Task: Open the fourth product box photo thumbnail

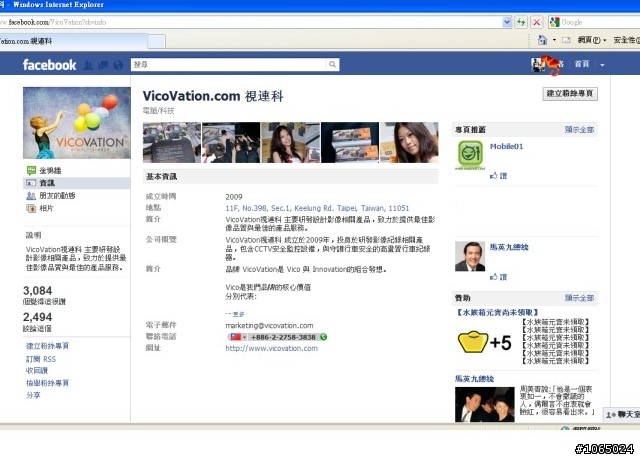Action: tap(350, 142)
